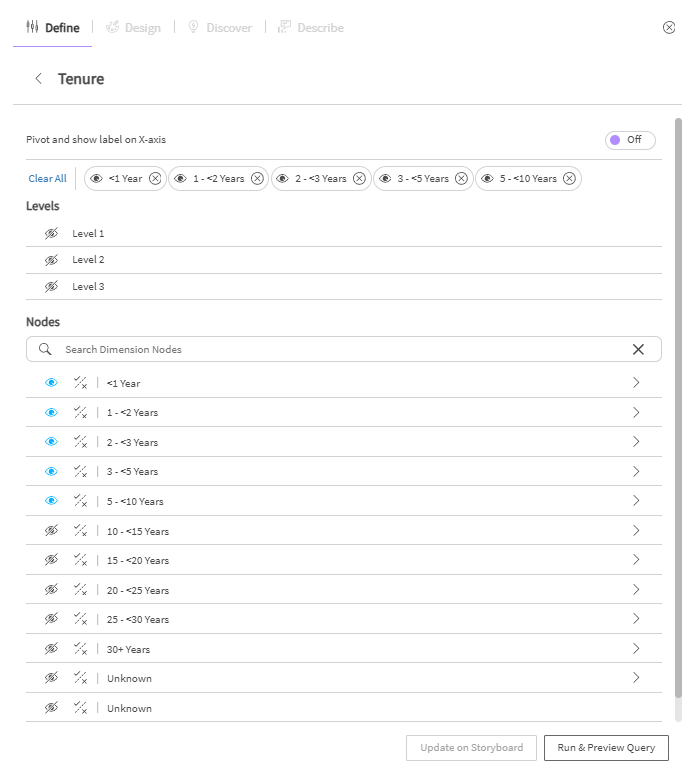Show Level 1 using its eye icon
Image resolution: width=689 pixels, height=770 pixels.
coord(52,233)
